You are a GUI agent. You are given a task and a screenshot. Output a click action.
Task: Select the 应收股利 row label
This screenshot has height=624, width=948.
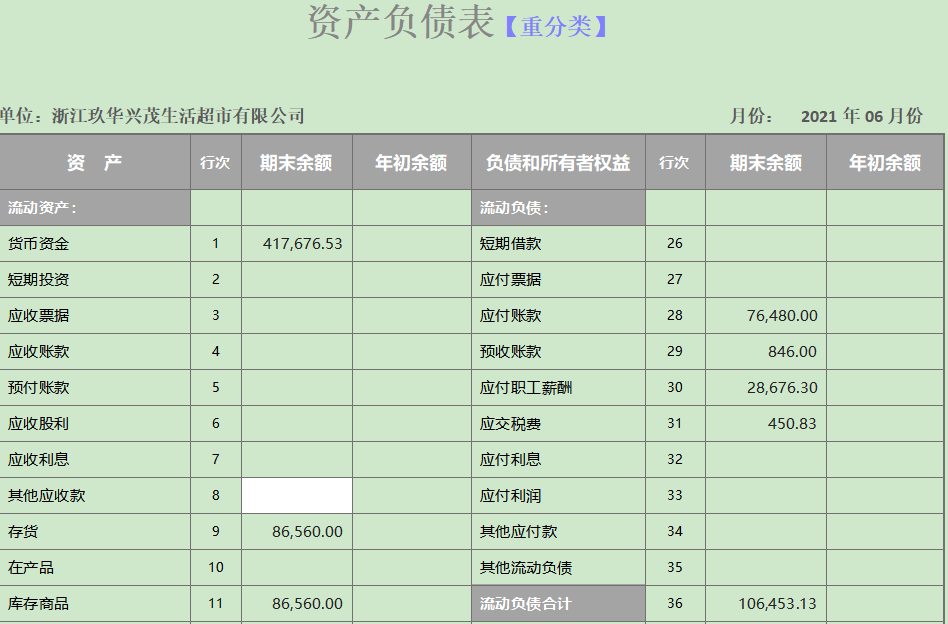tap(38, 423)
